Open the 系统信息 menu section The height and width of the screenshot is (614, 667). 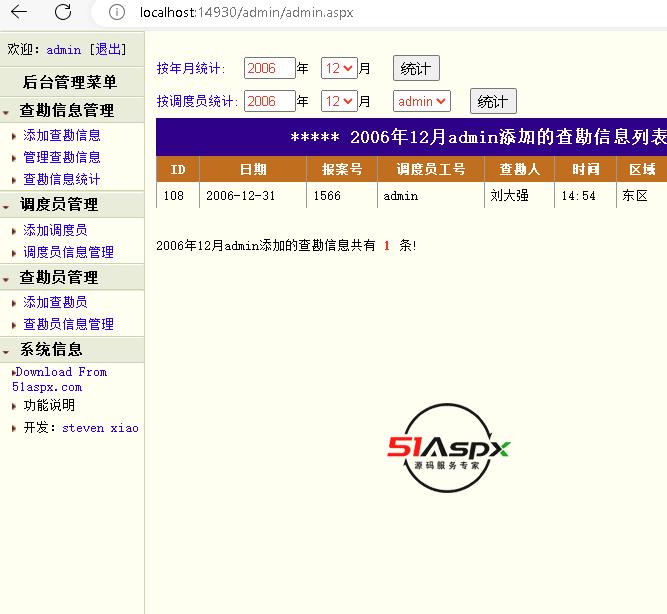pos(51,349)
